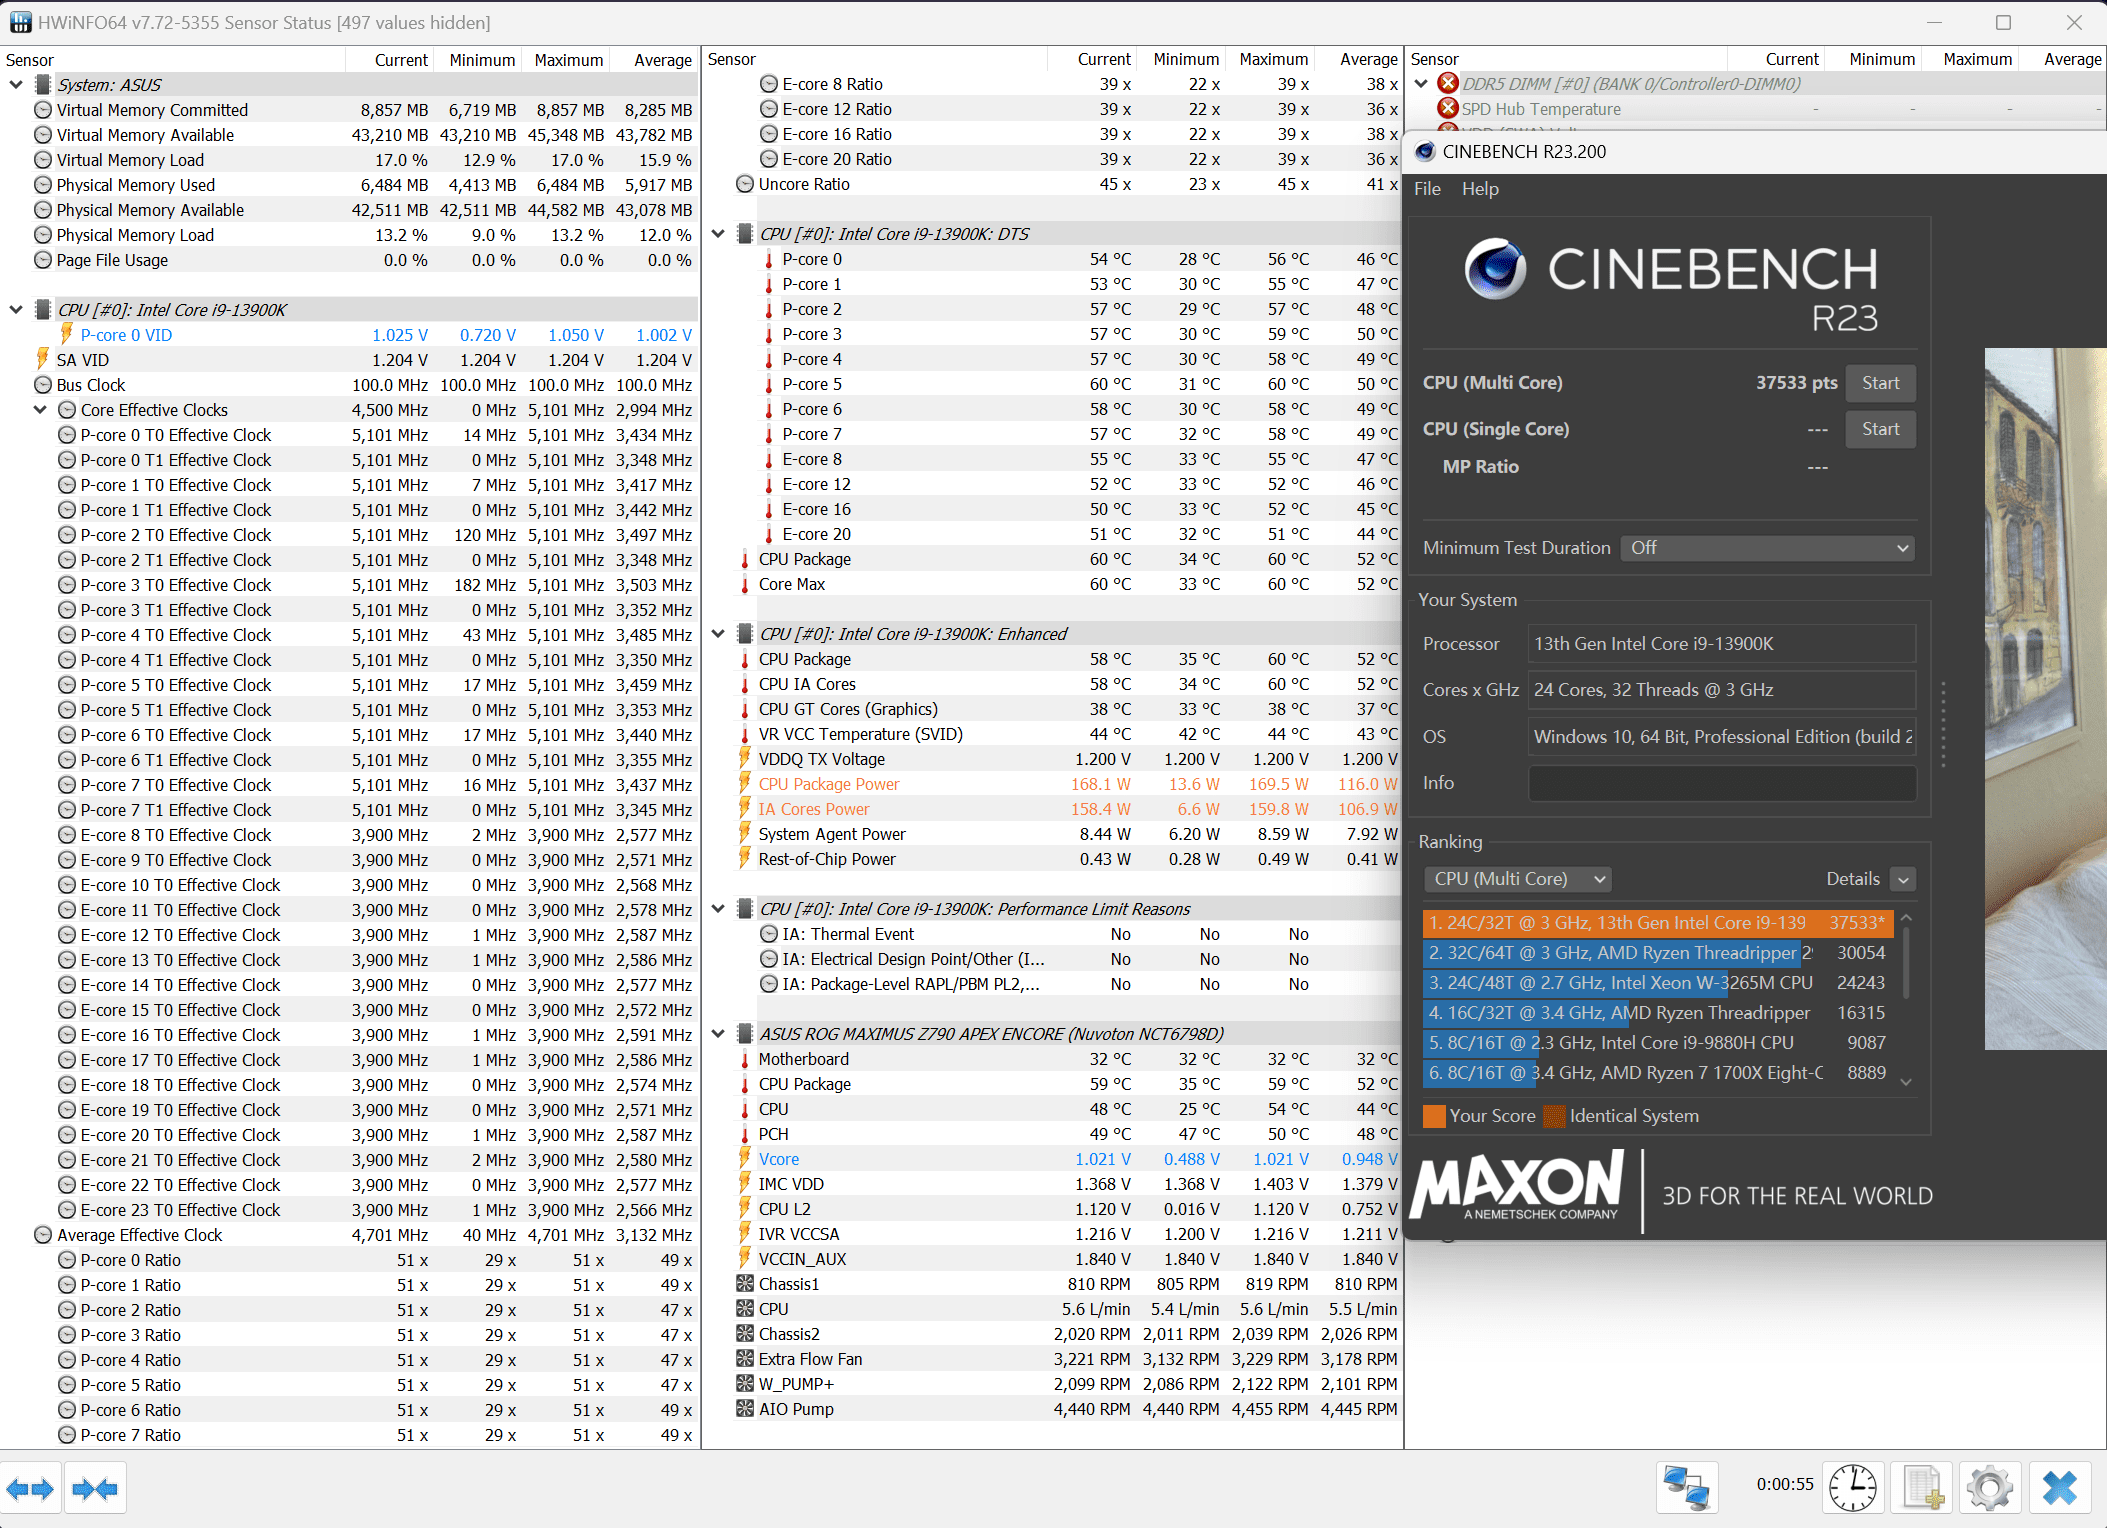Collapse Core Effective Clocks subtree
This screenshot has width=2107, height=1528.
(x=40, y=410)
